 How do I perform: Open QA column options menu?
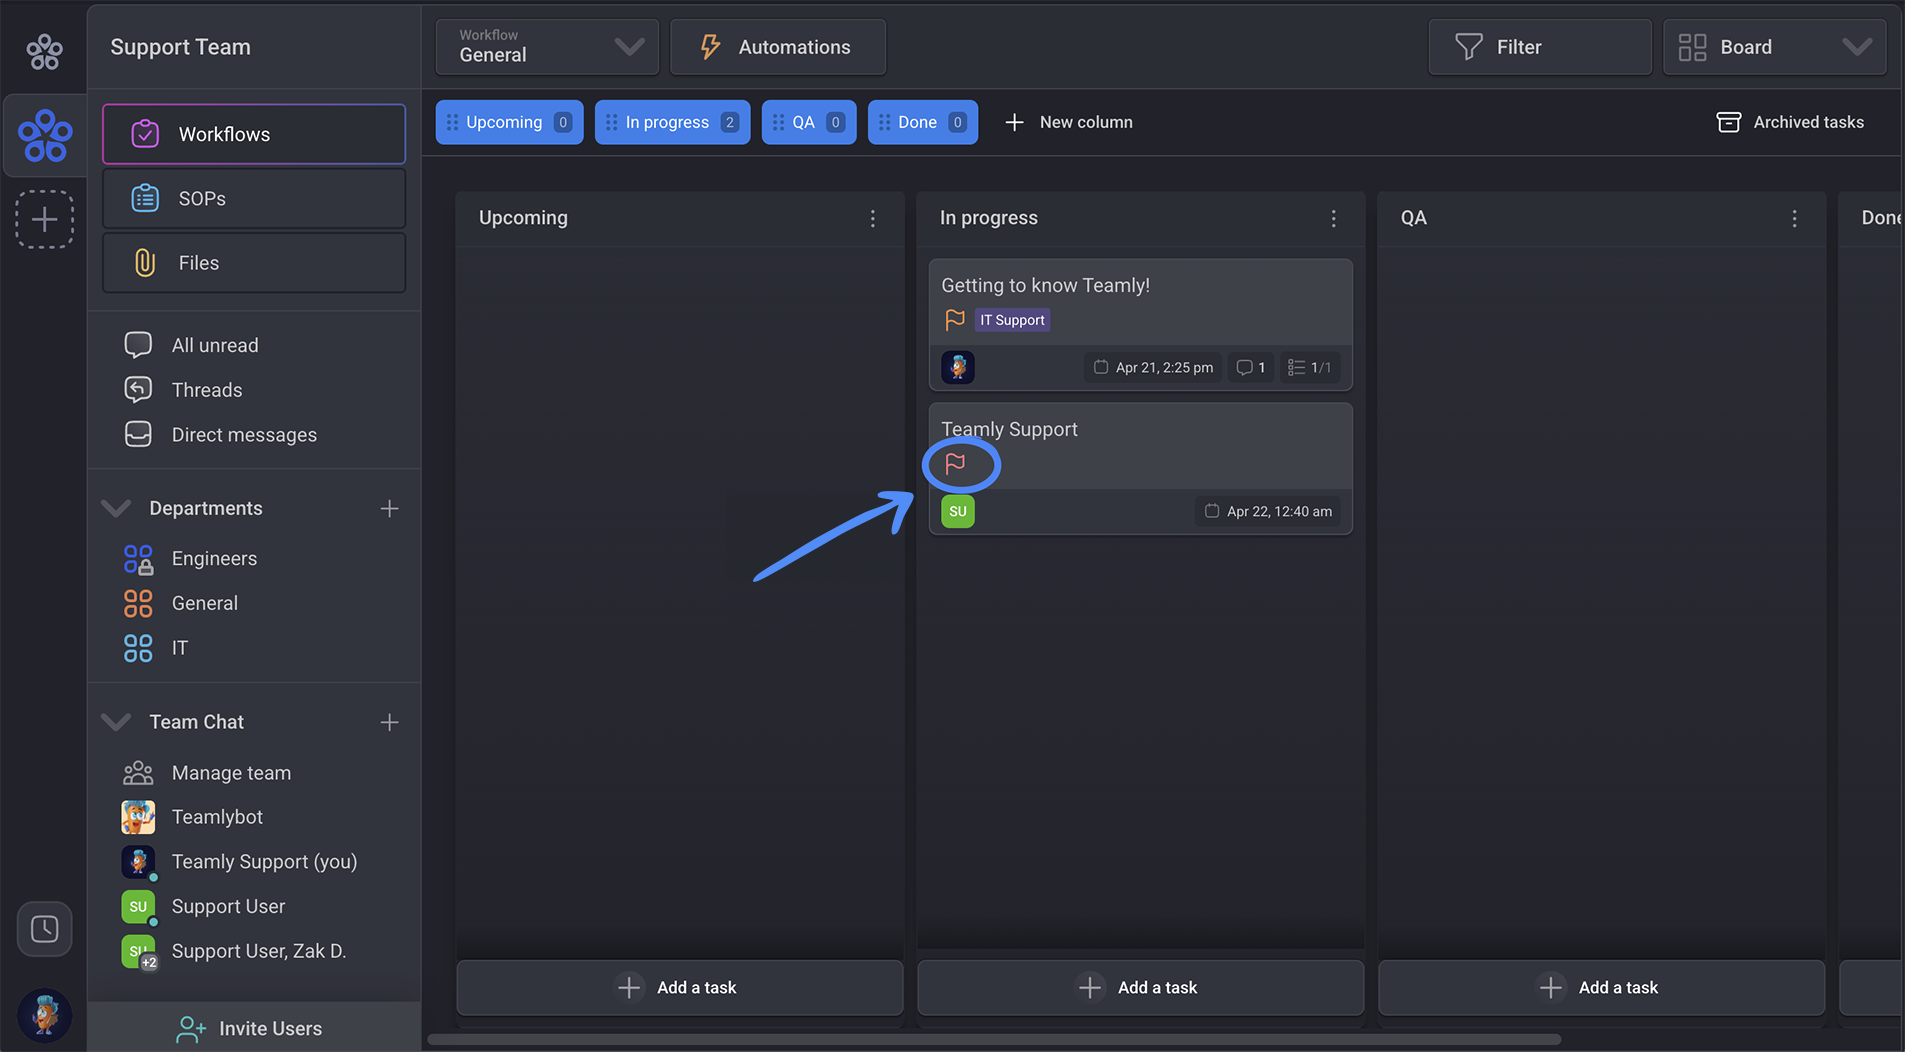coord(1794,218)
